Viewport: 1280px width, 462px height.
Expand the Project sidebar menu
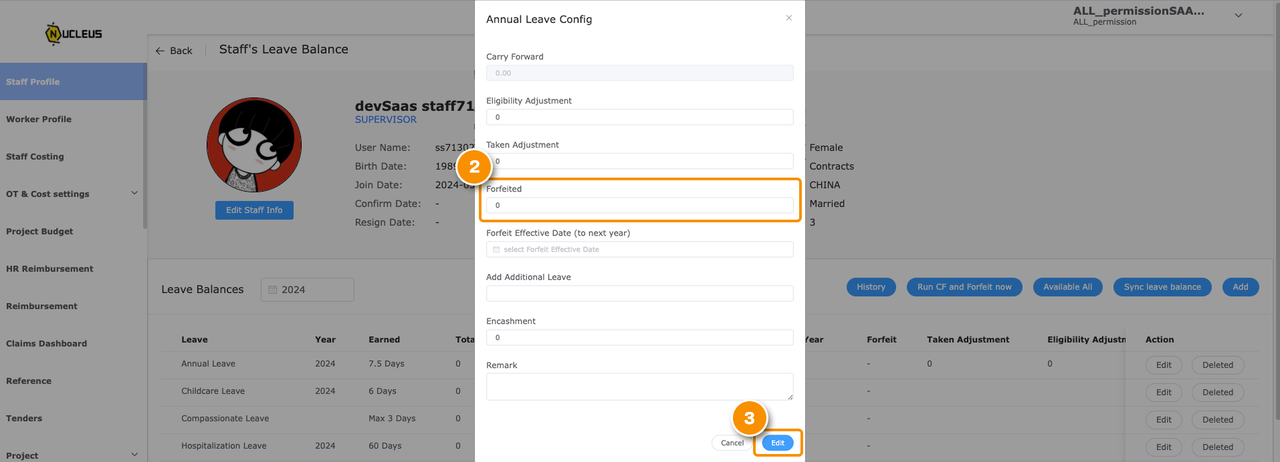point(135,455)
